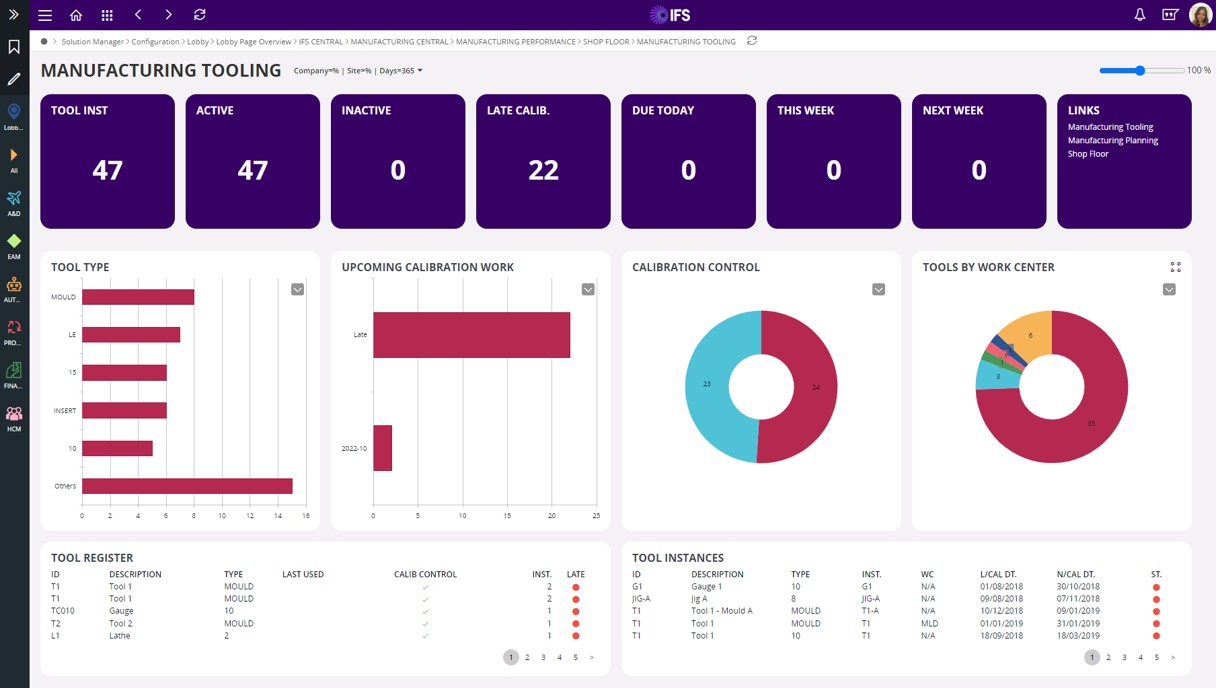Image resolution: width=1216 pixels, height=688 pixels.
Task: Expand the collapsed left sidebar
Action: point(14,15)
